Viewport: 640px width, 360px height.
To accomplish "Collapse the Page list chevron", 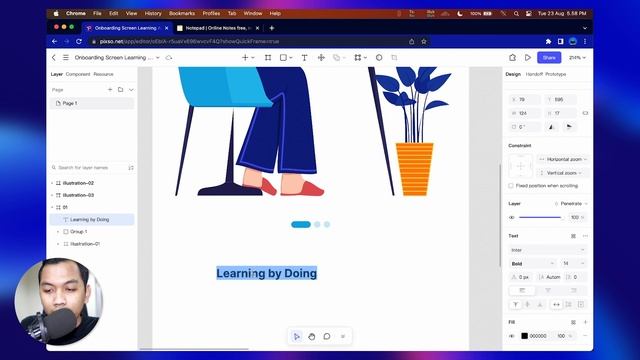I will 131,89.
